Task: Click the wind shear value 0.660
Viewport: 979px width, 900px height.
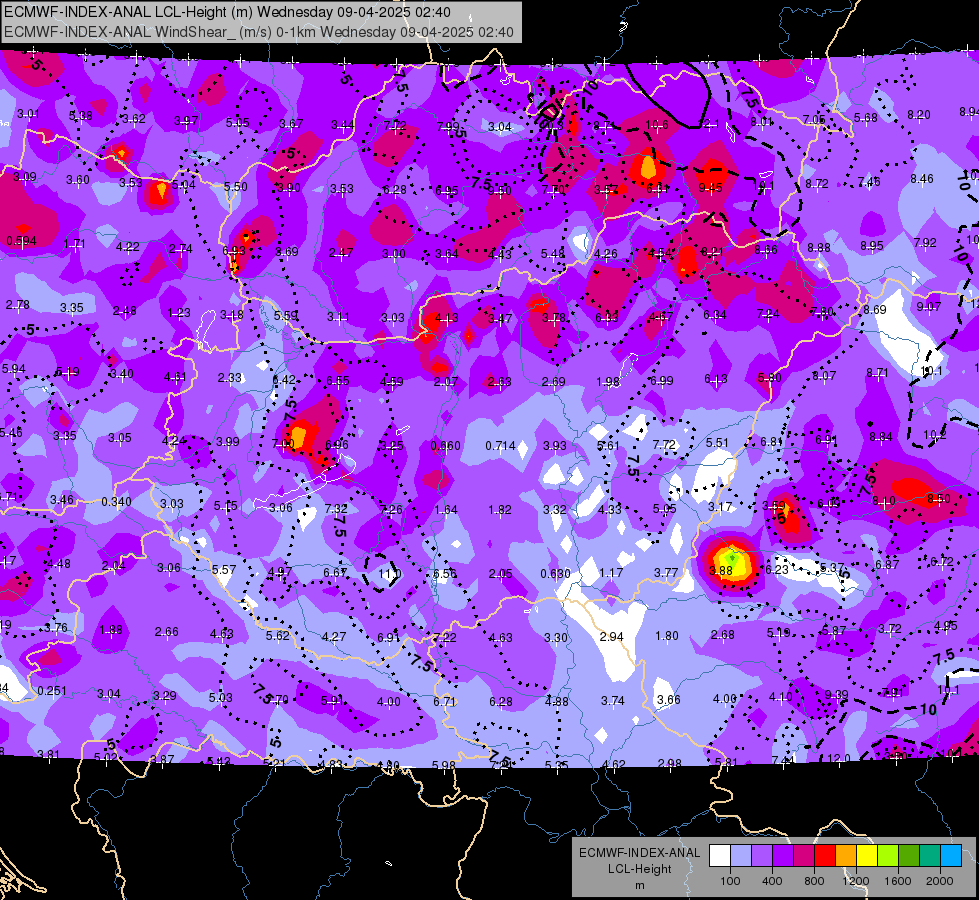Action: click(445, 445)
